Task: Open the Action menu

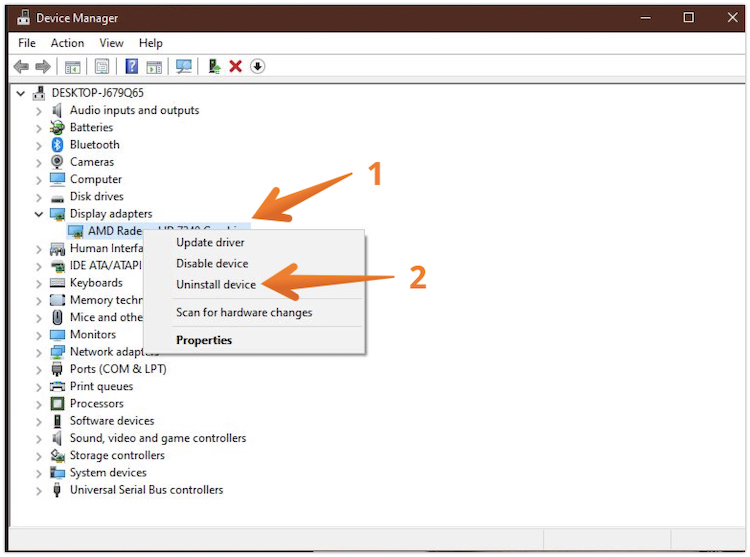Action: 67,43
